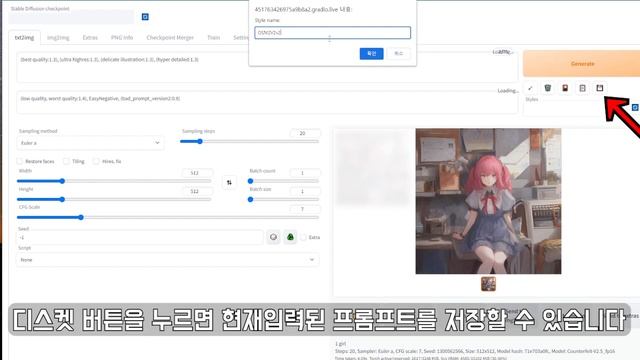Open the Extras tab
This screenshot has width=640, height=360.
click(90, 38)
